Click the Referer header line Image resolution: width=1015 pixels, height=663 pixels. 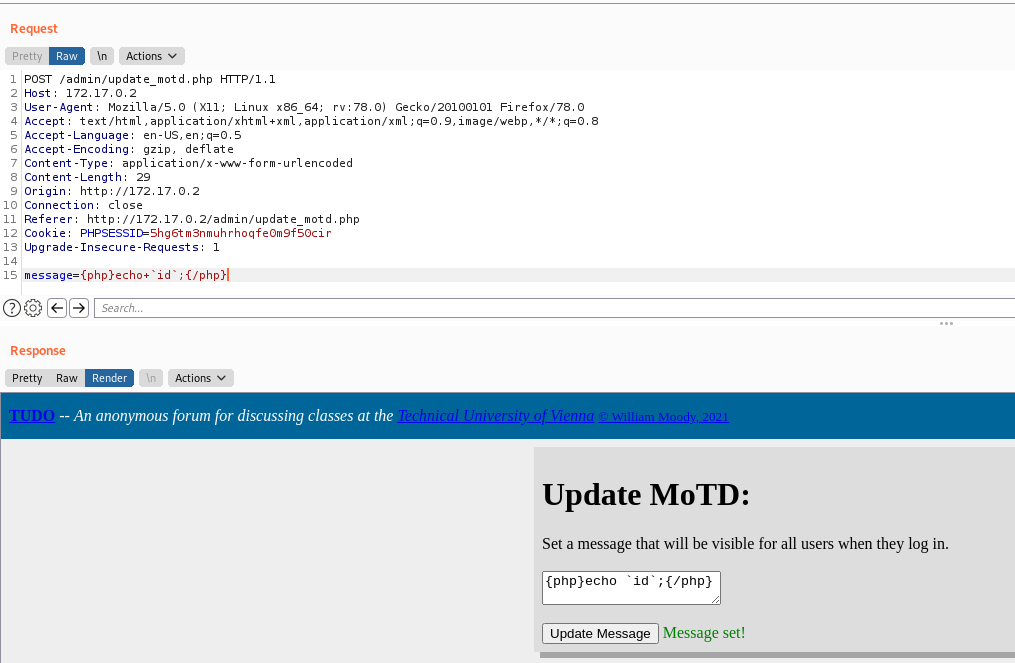192,219
